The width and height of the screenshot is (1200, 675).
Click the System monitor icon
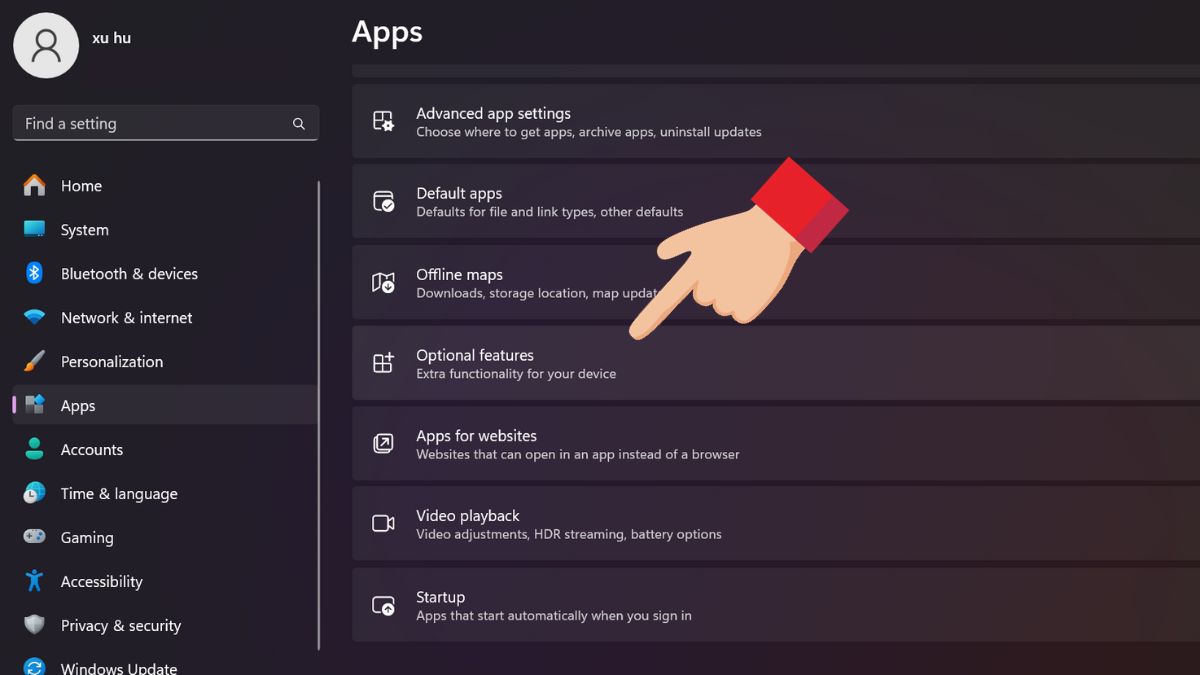tap(34, 229)
